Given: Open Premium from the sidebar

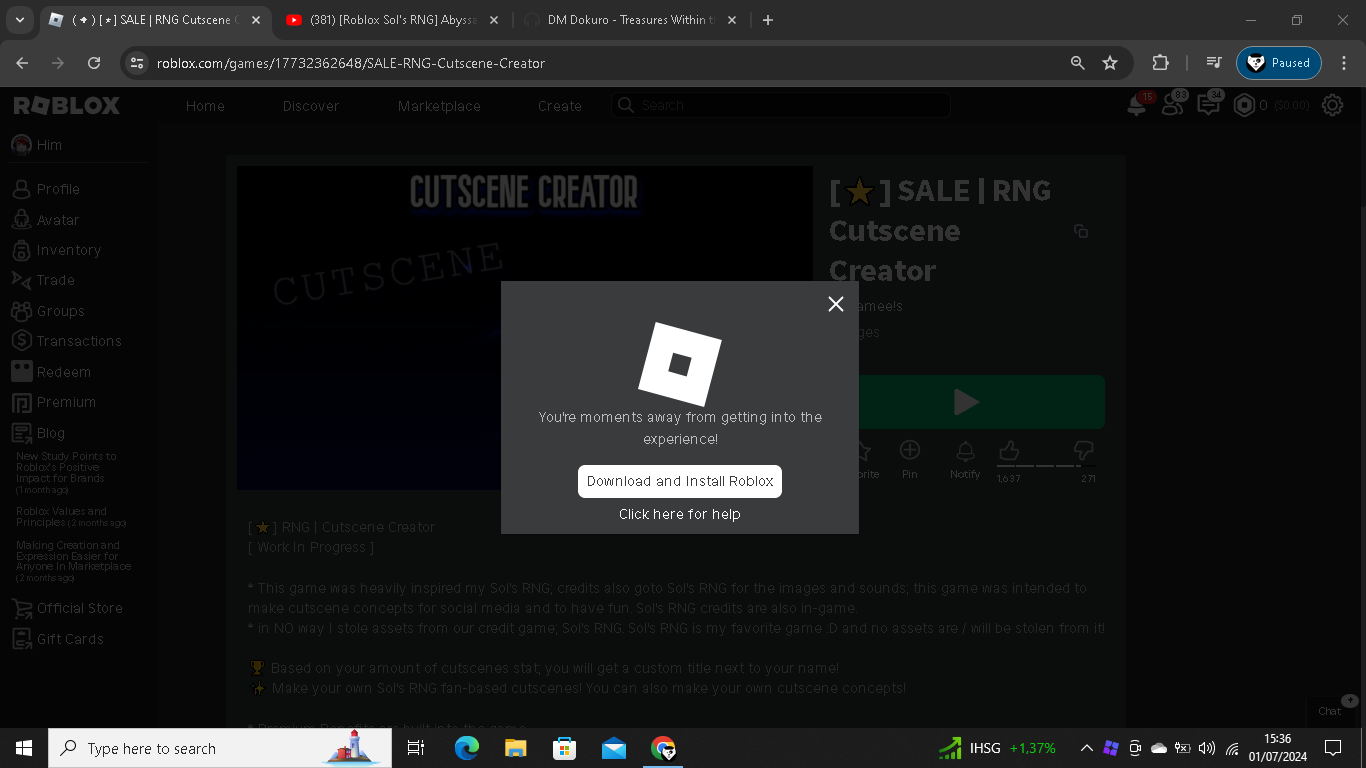Looking at the screenshot, I should 54,402.
